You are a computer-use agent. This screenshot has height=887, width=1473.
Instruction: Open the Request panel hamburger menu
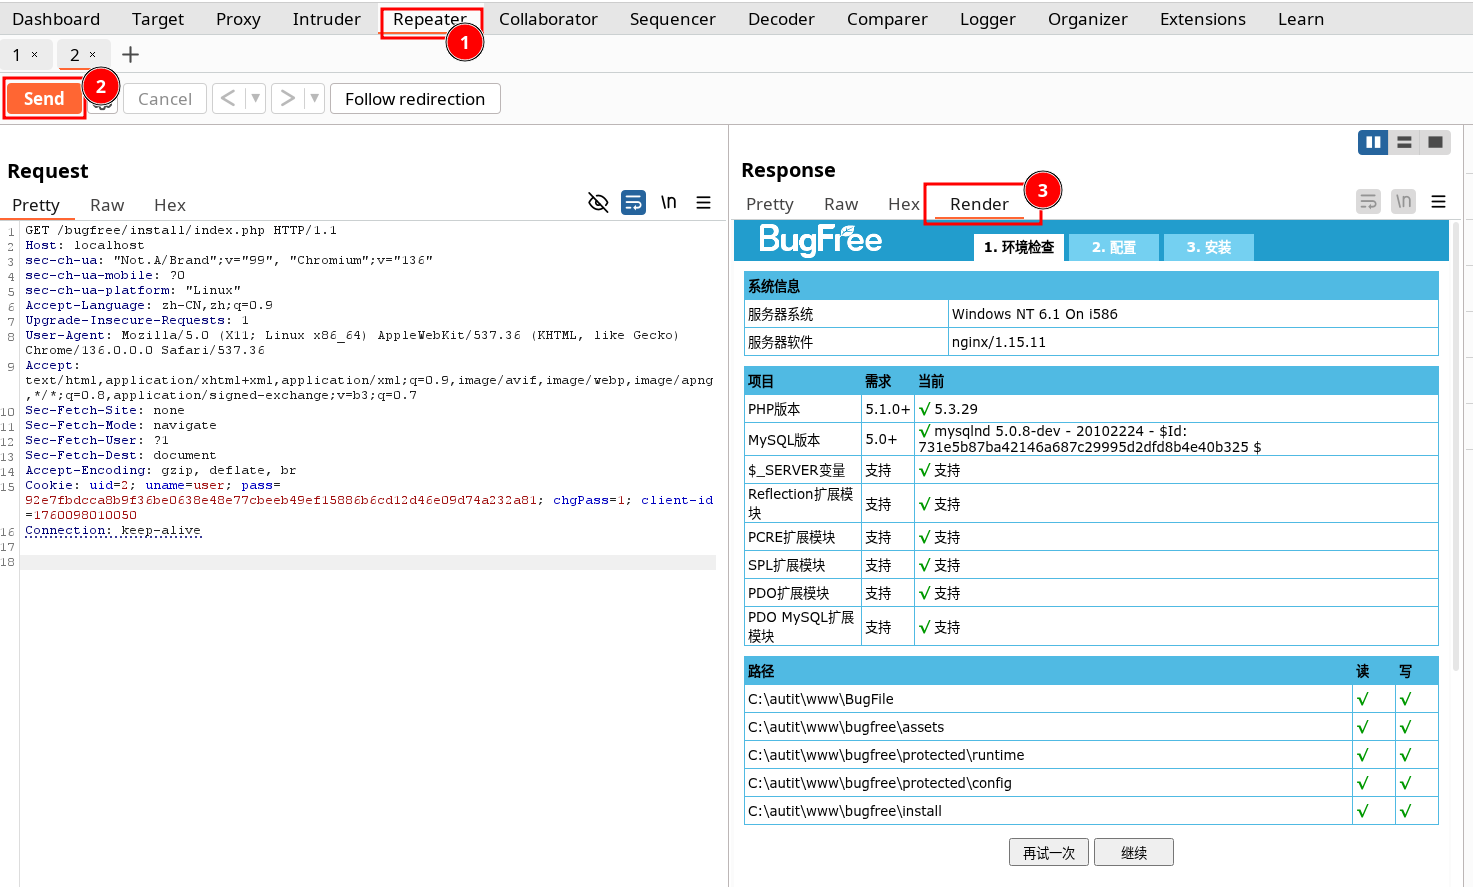coord(704,203)
